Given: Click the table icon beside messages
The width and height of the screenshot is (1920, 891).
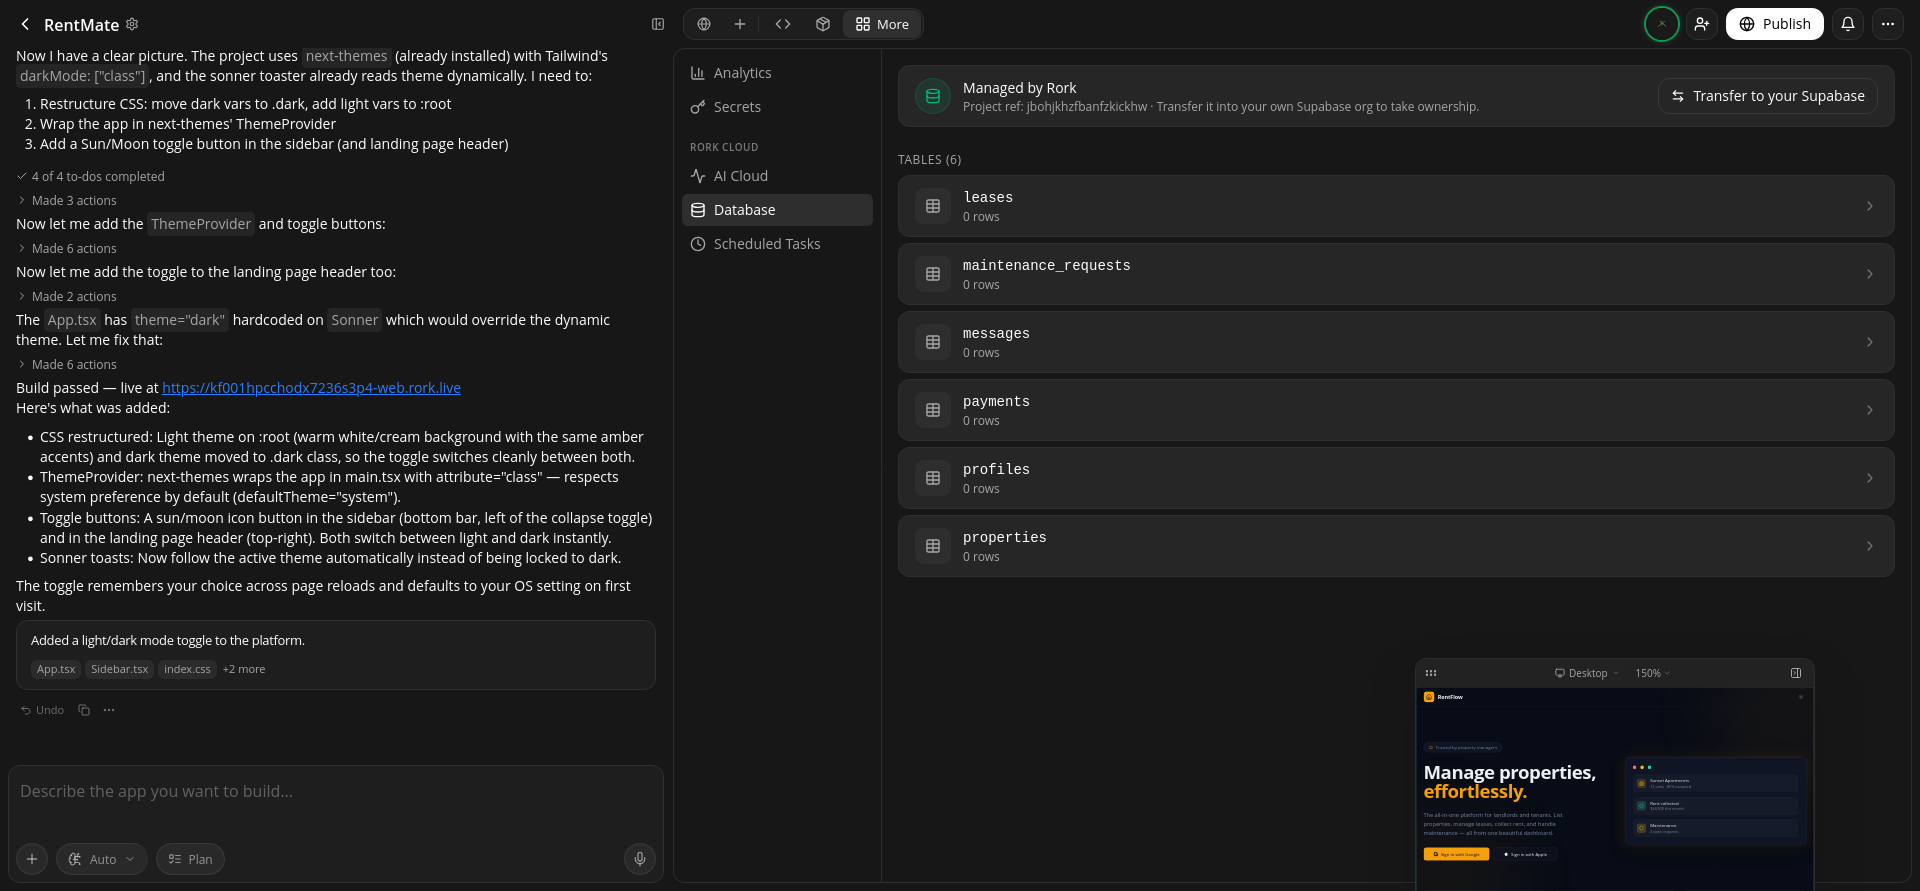Looking at the screenshot, I should point(933,342).
